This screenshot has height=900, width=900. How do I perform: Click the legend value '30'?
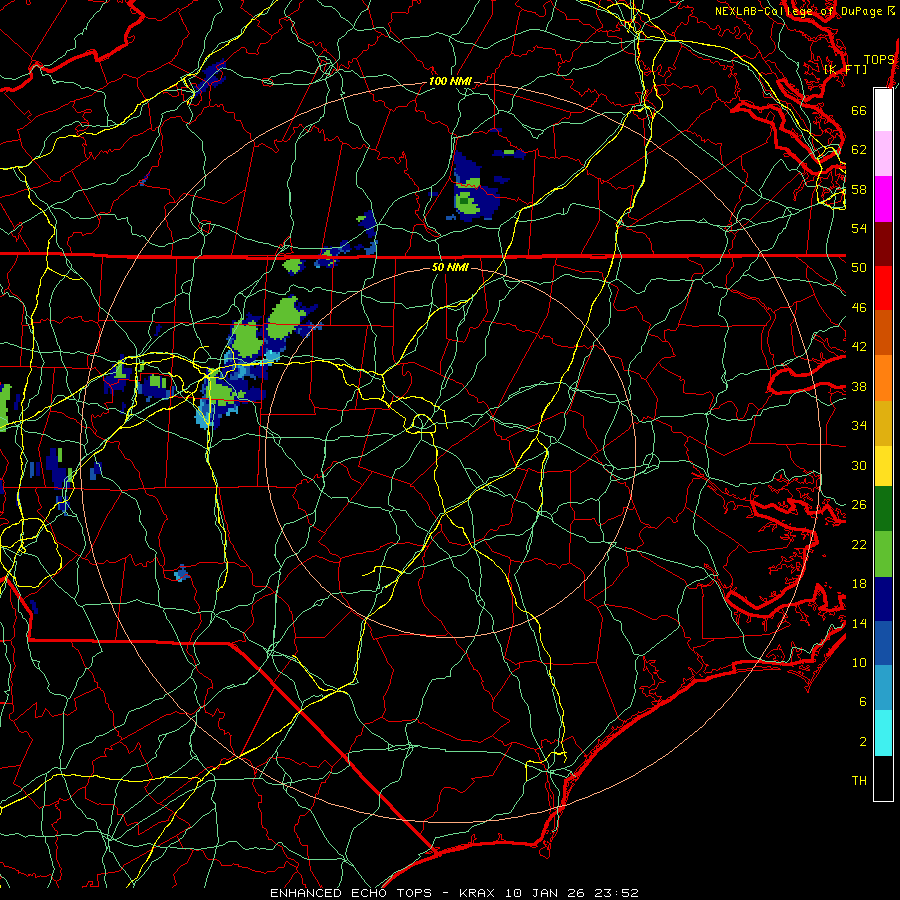click(859, 465)
